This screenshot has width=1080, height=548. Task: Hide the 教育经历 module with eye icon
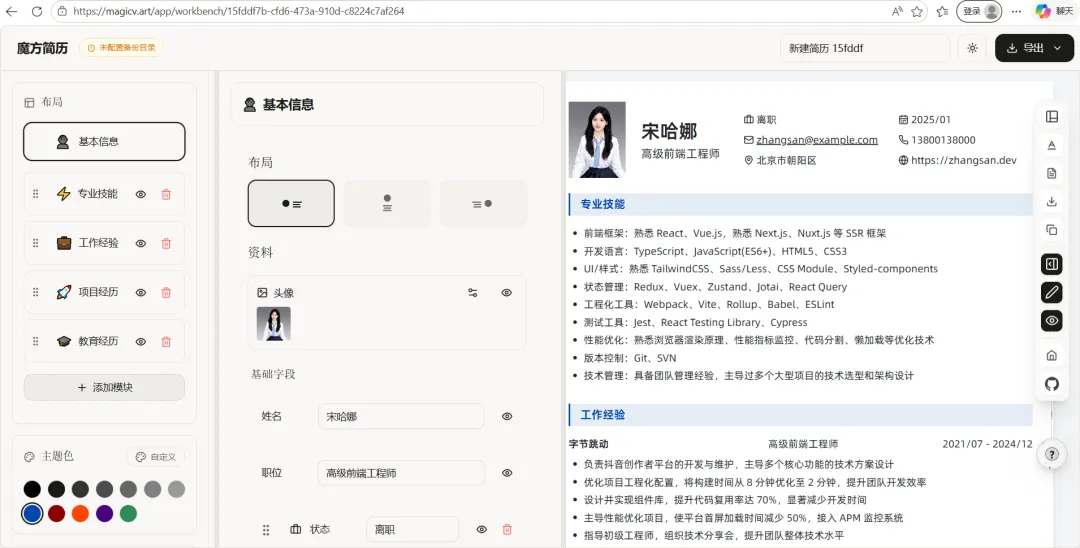pyautogui.click(x=141, y=341)
